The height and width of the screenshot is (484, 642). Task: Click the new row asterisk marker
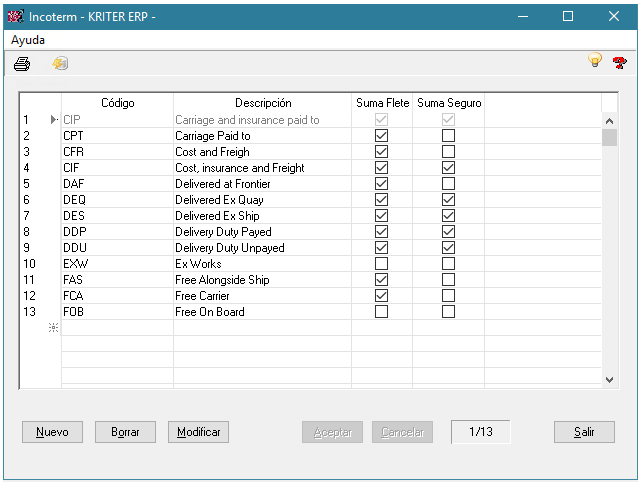(54, 328)
